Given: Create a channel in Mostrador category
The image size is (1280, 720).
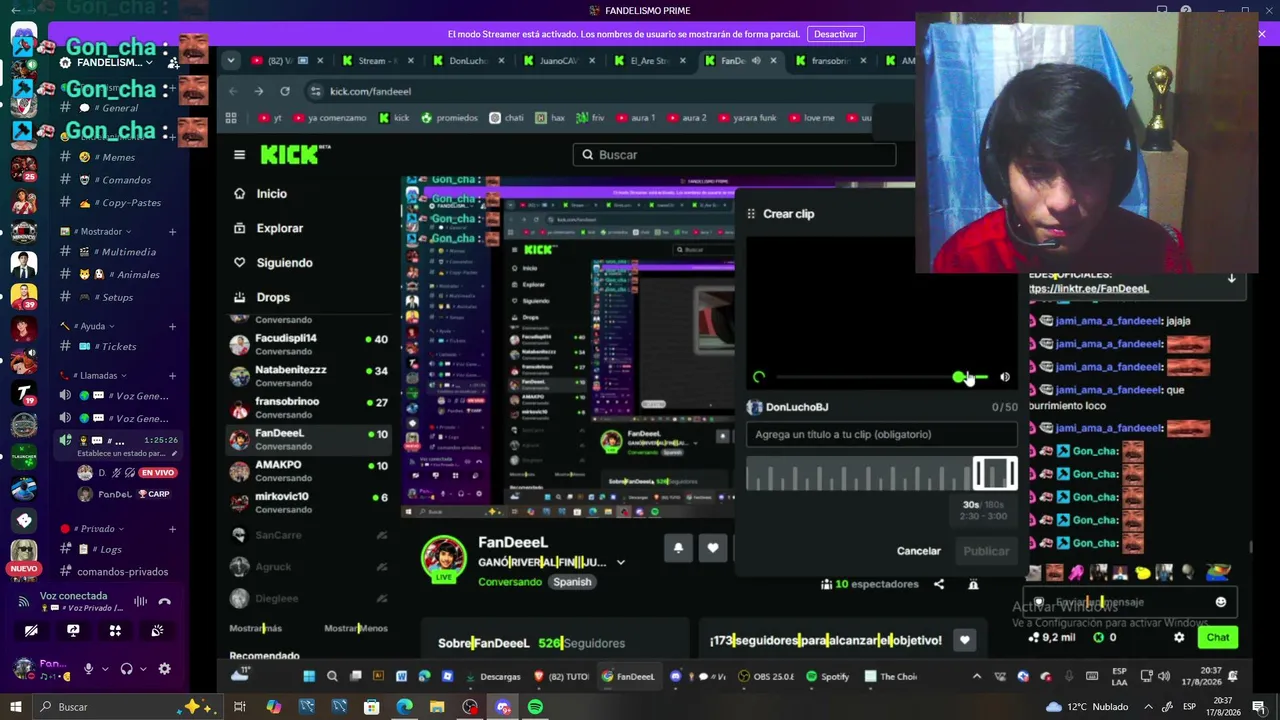Looking at the screenshot, I should click(x=172, y=232).
